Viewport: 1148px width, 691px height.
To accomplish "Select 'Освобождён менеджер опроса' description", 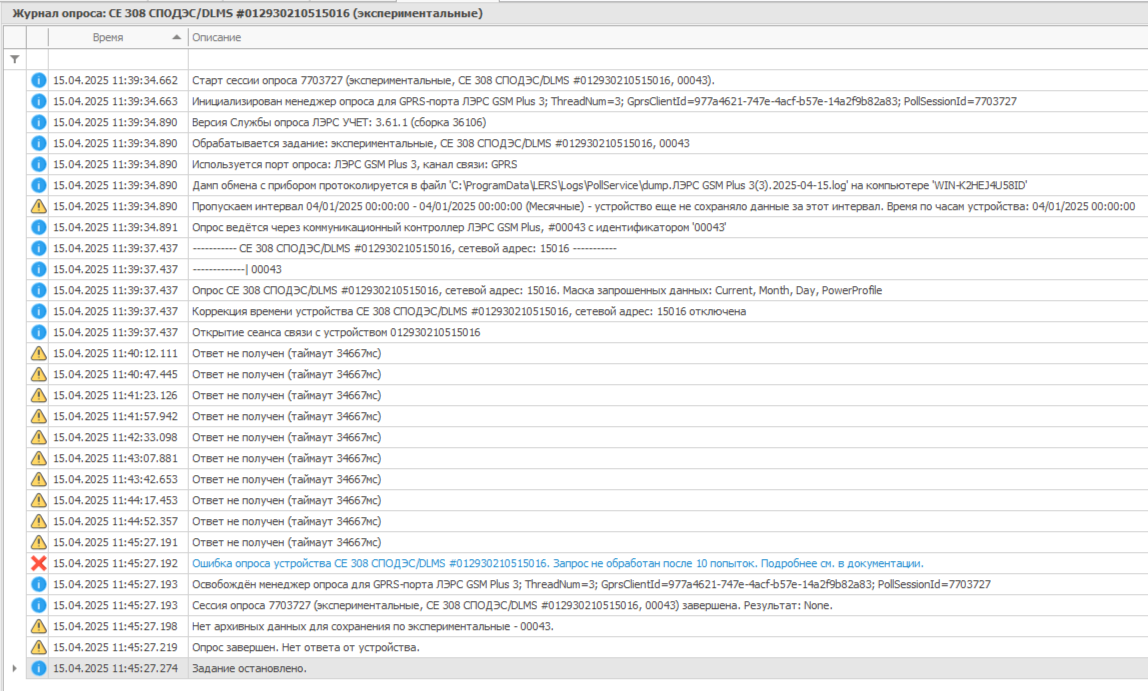I will [x=591, y=585].
